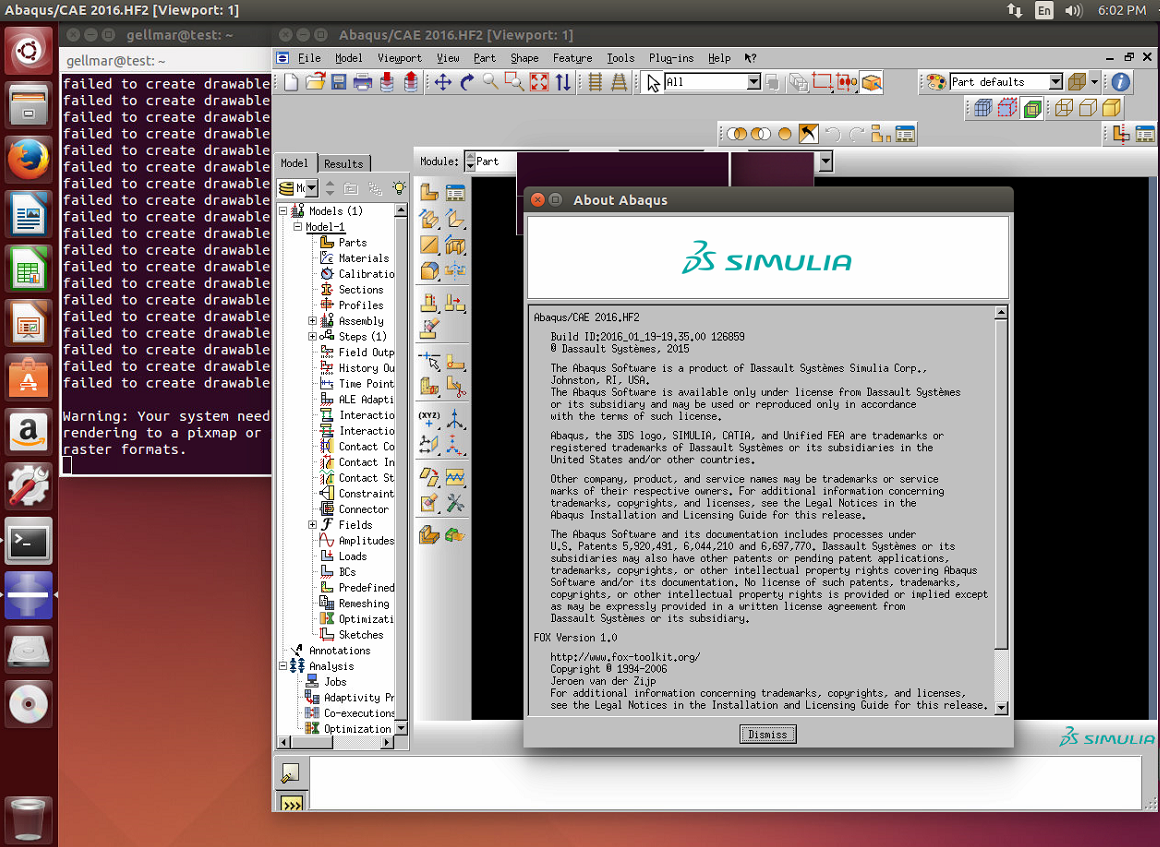Open the Part Manager icon
The image size is (1160, 847).
click(x=455, y=192)
